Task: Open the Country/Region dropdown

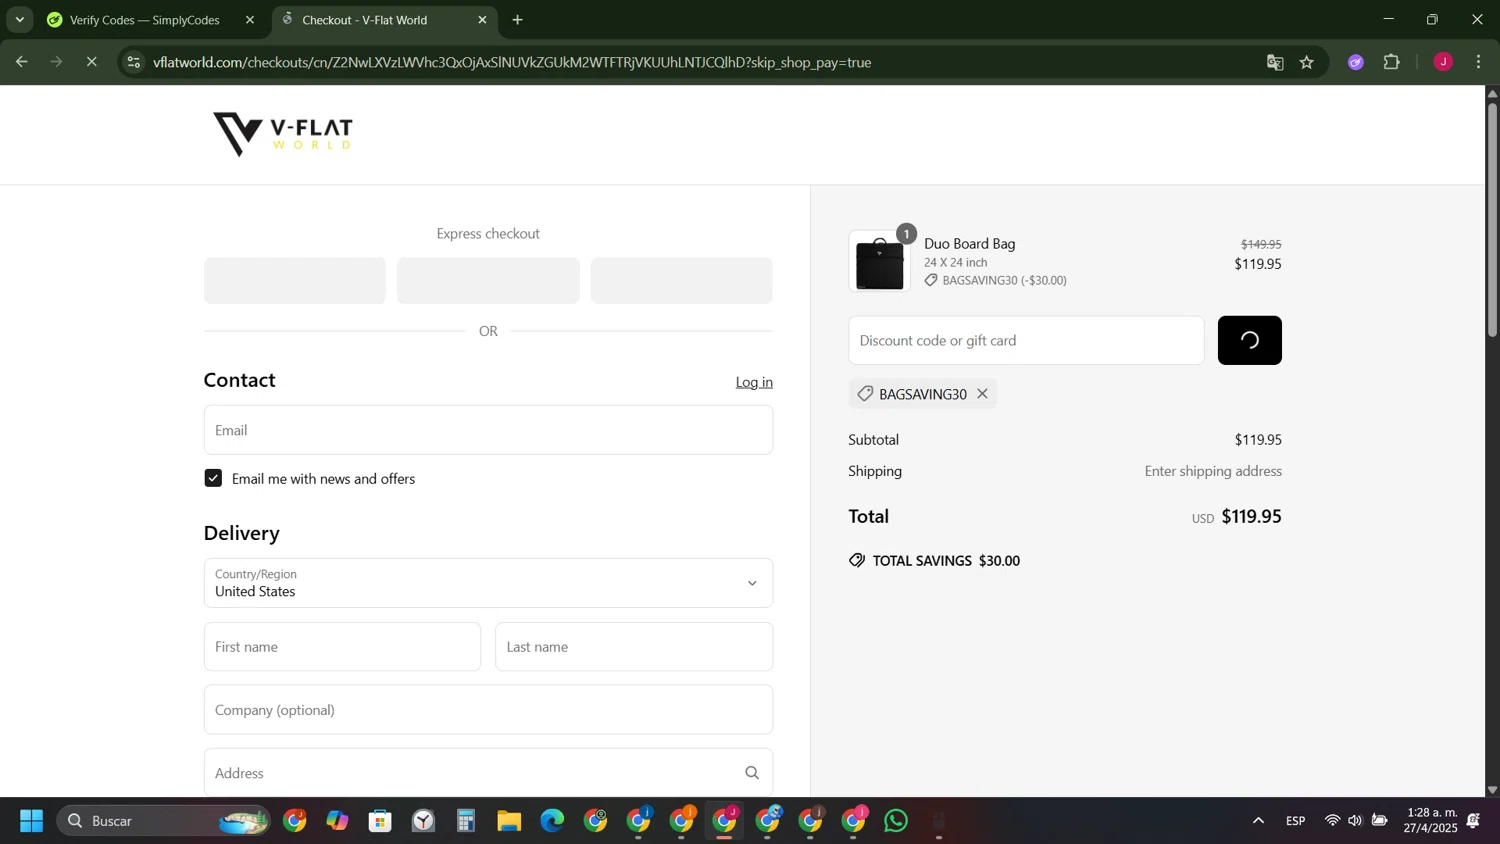Action: point(488,583)
